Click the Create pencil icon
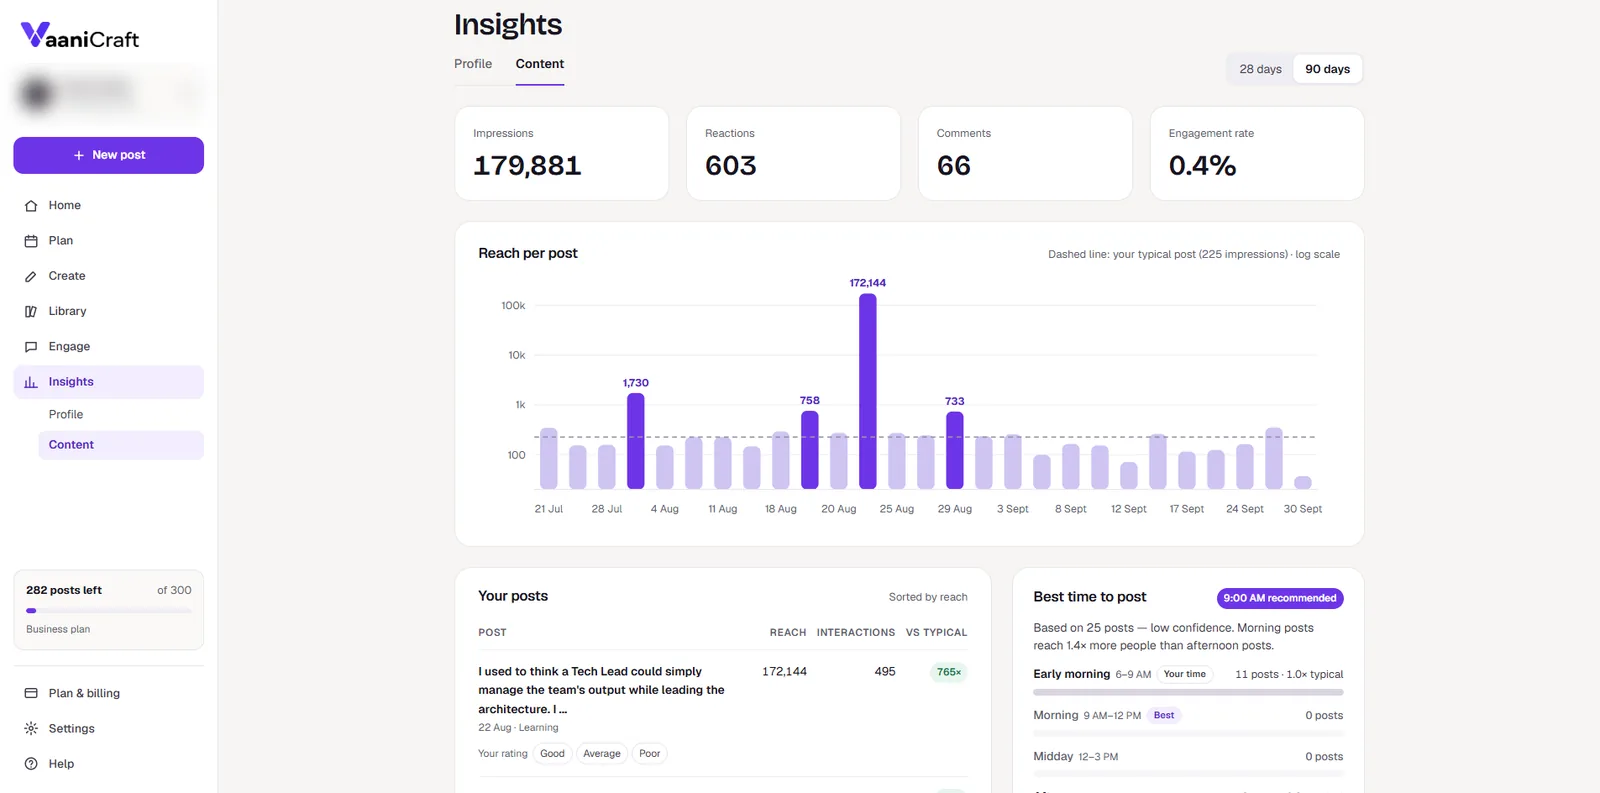Screen dimensions: 1600x793 (31, 276)
